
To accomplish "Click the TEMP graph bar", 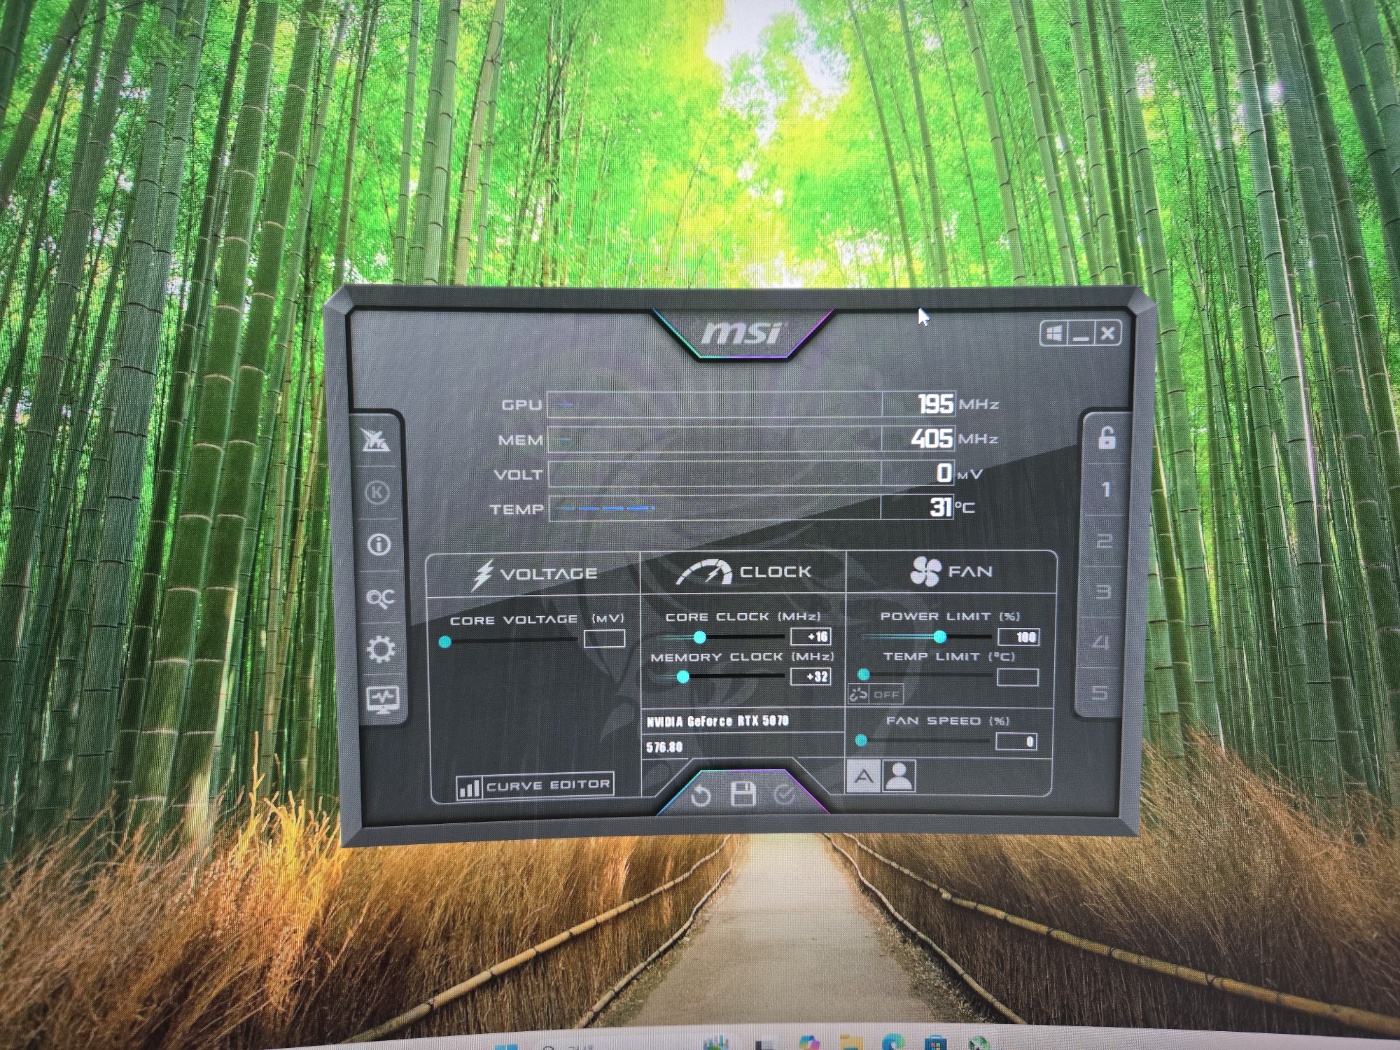I will pos(715,508).
